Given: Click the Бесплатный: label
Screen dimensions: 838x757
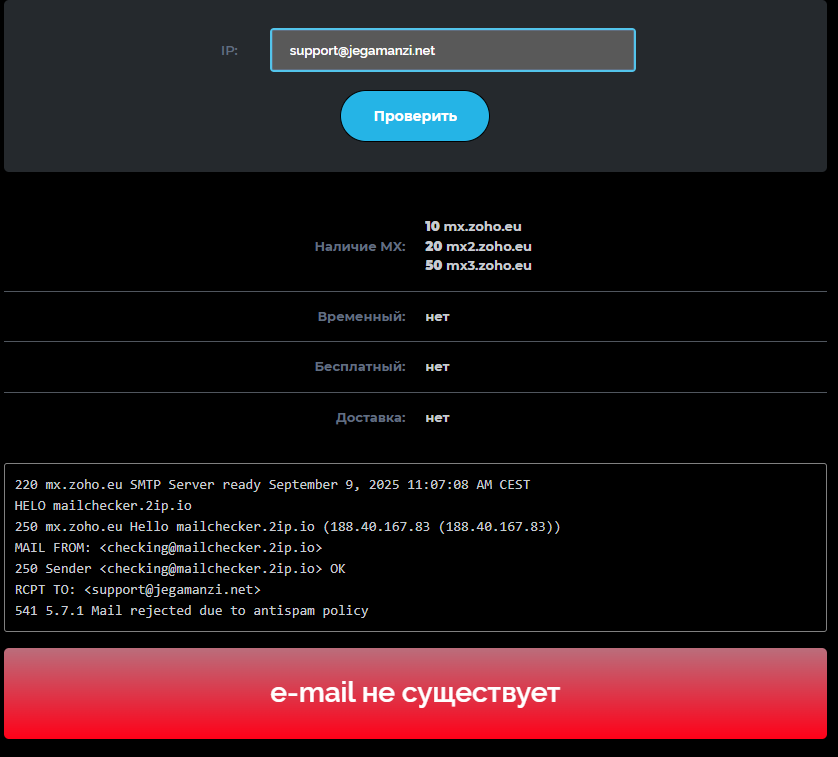Looking at the screenshot, I should (360, 366).
